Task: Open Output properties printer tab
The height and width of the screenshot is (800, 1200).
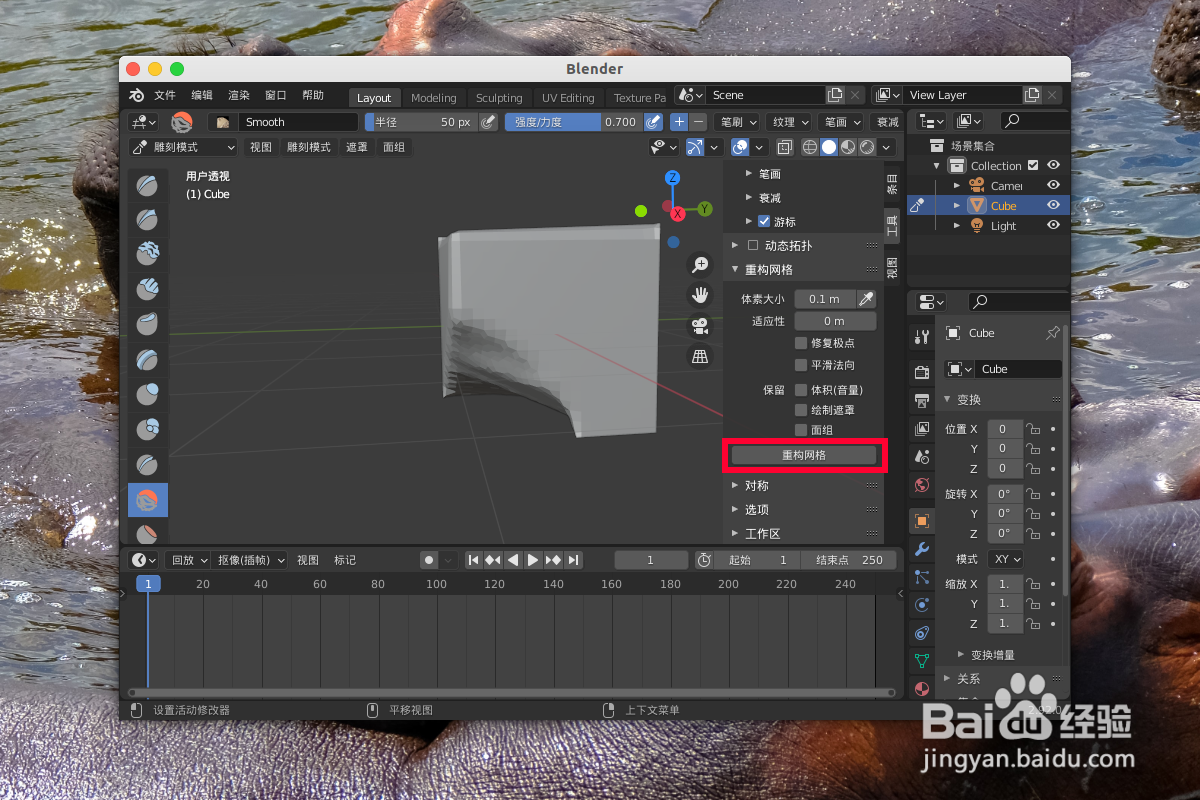Action: 922,401
